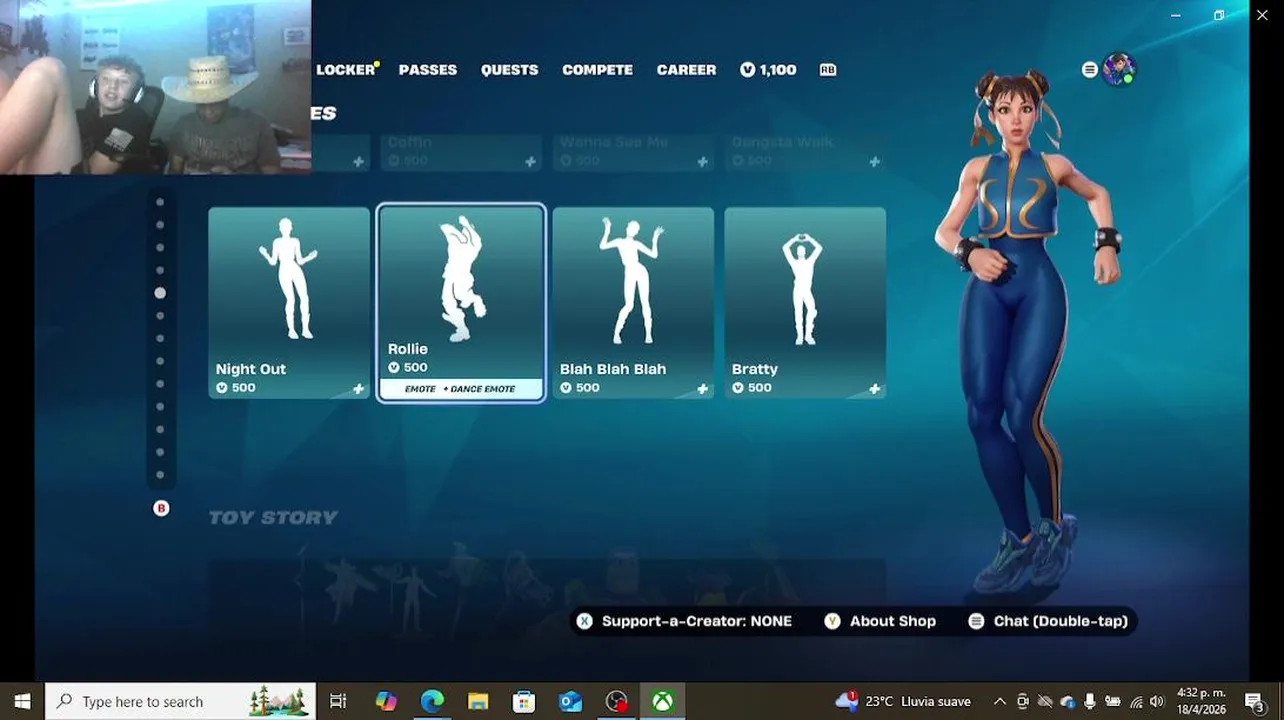Open About Shop
Viewport: 1284px width, 720px height.
coord(893,621)
